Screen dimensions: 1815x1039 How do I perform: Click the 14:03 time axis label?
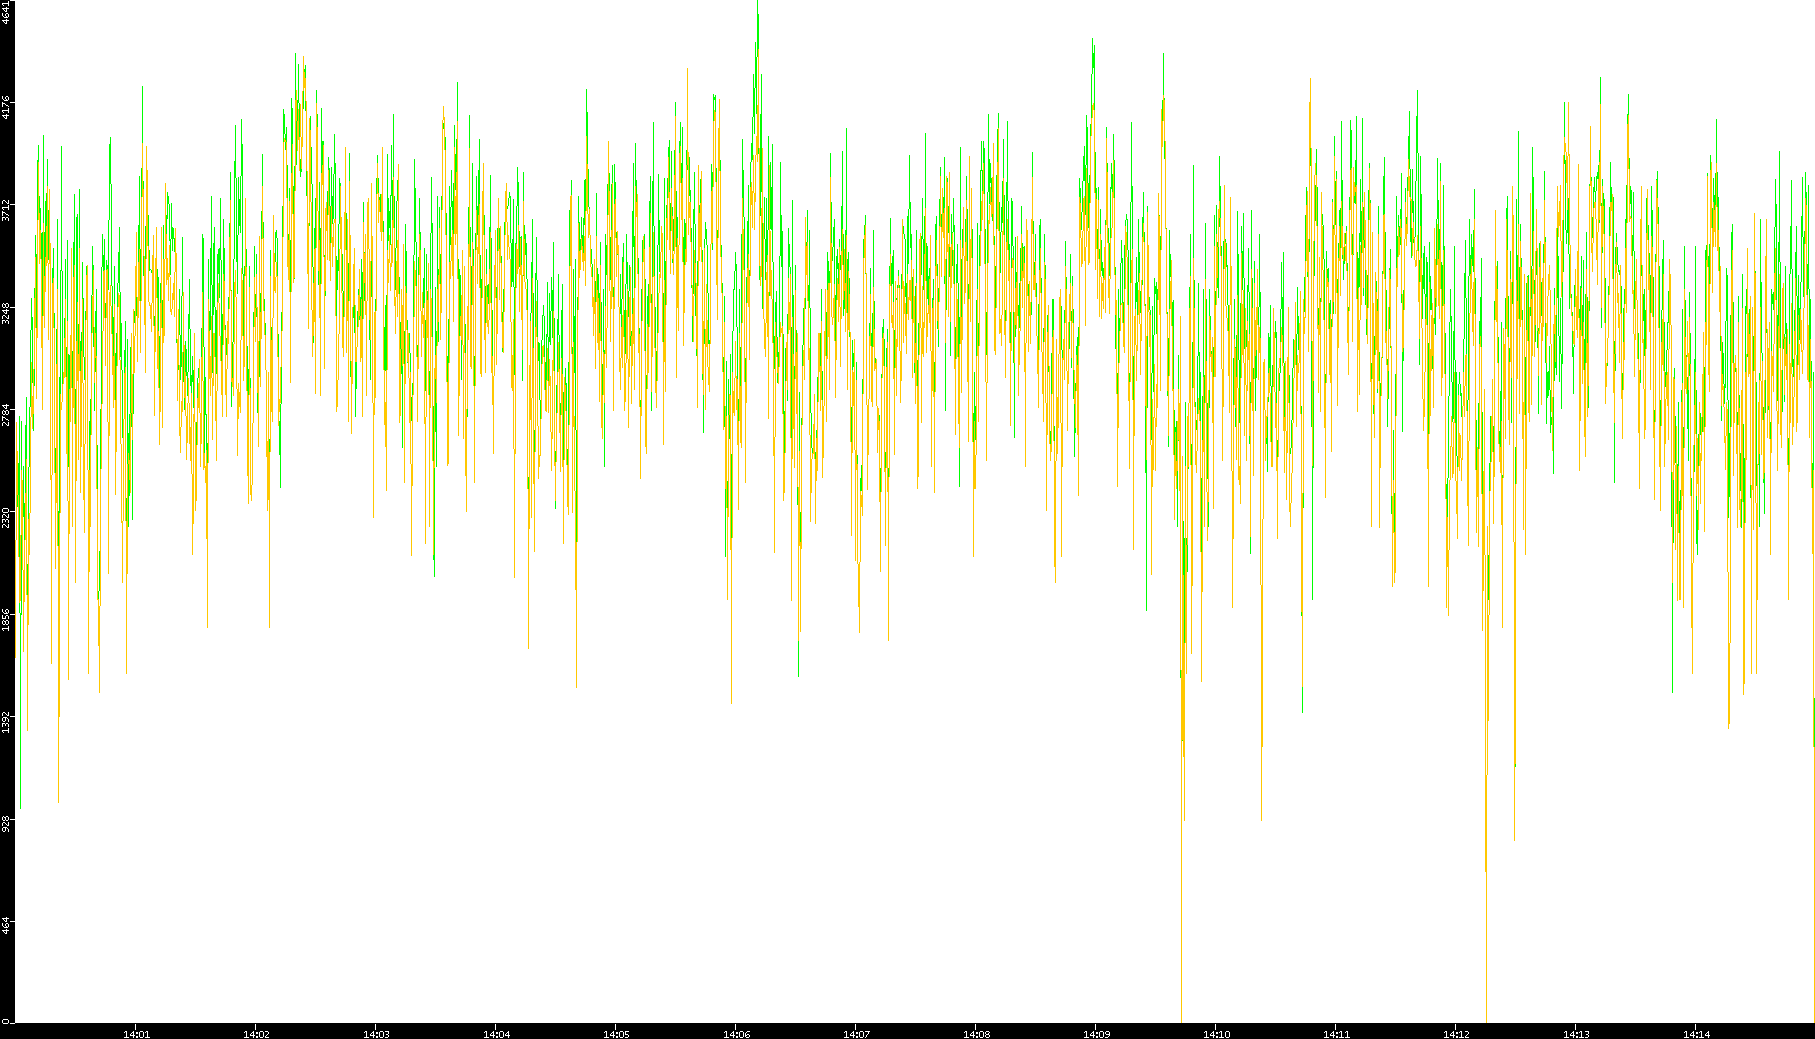pos(376,1034)
